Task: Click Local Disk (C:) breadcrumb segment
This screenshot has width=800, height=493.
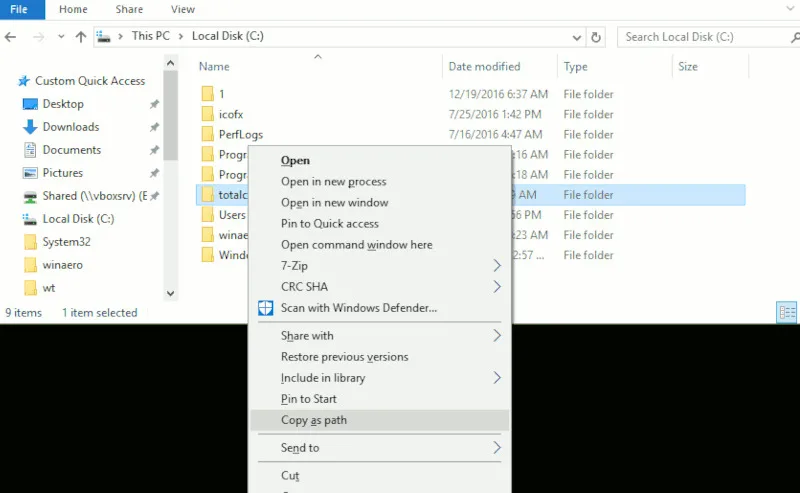Action: click(x=228, y=36)
